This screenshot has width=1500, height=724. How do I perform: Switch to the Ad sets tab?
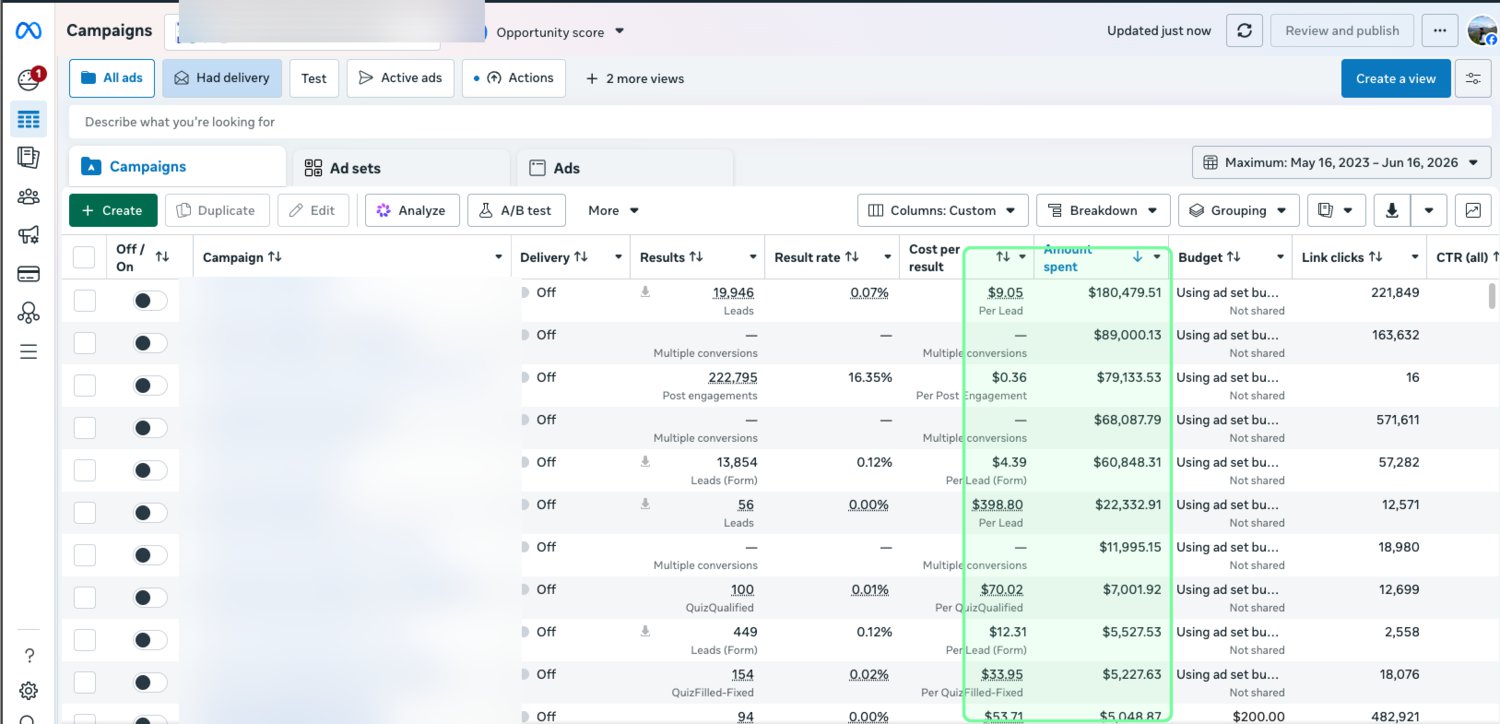(401, 168)
